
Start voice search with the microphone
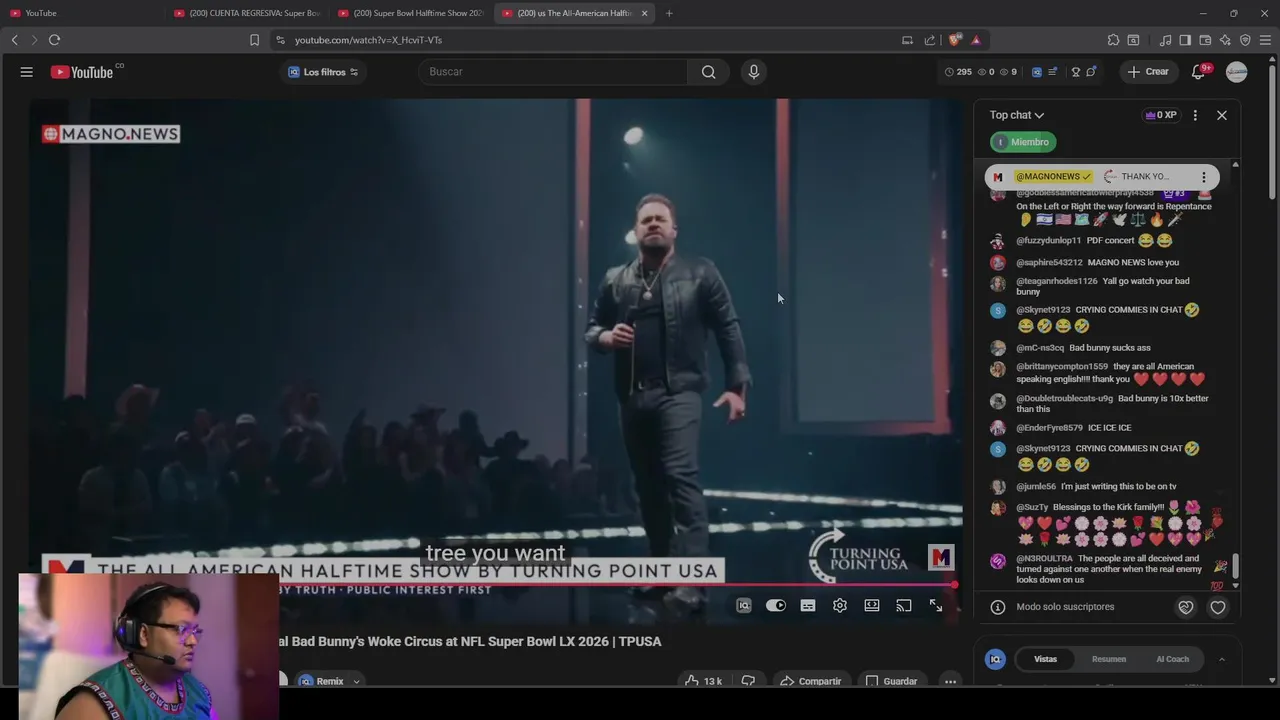click(754, 72)
